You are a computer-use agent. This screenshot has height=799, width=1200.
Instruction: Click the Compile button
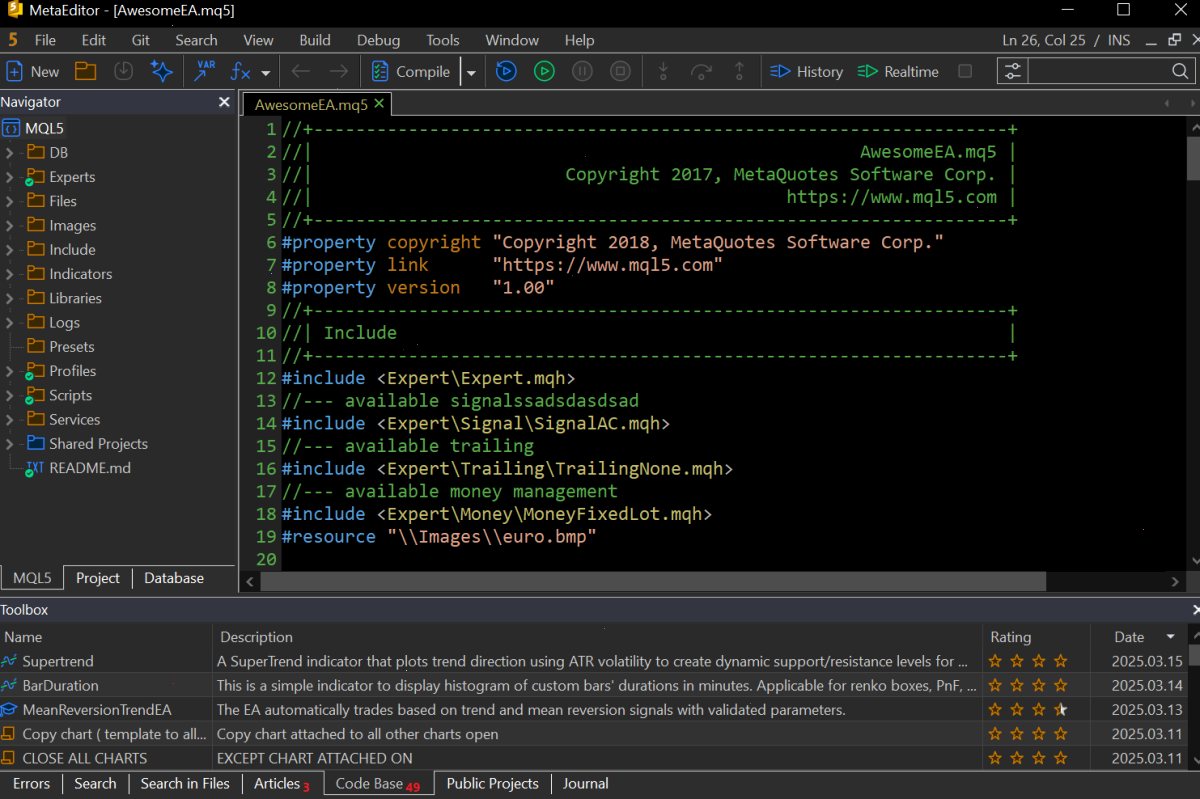coord(411,71)
